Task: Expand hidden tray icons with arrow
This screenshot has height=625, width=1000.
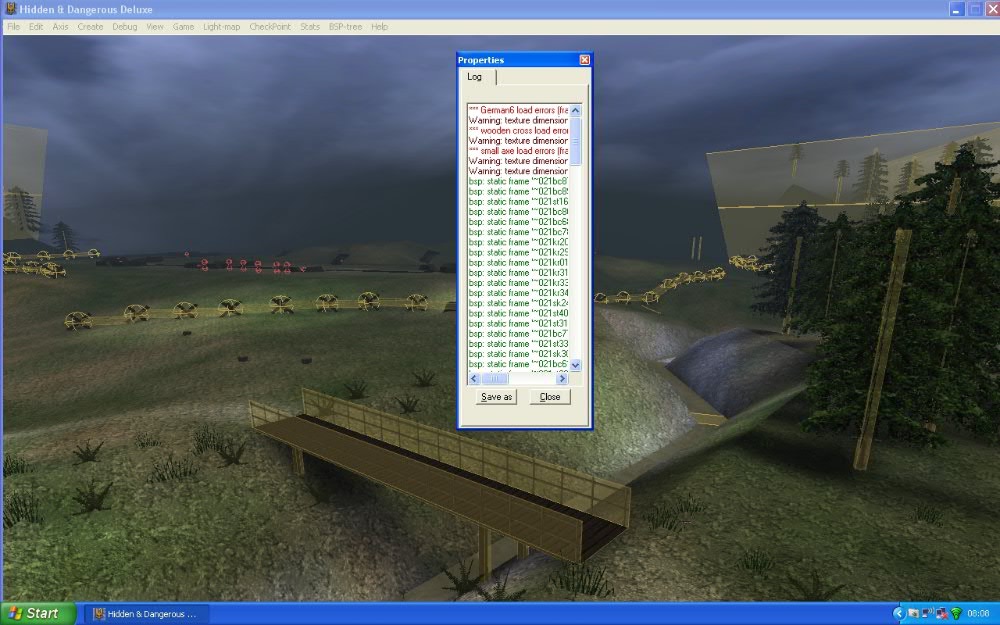Action: [x=899, y=614]
